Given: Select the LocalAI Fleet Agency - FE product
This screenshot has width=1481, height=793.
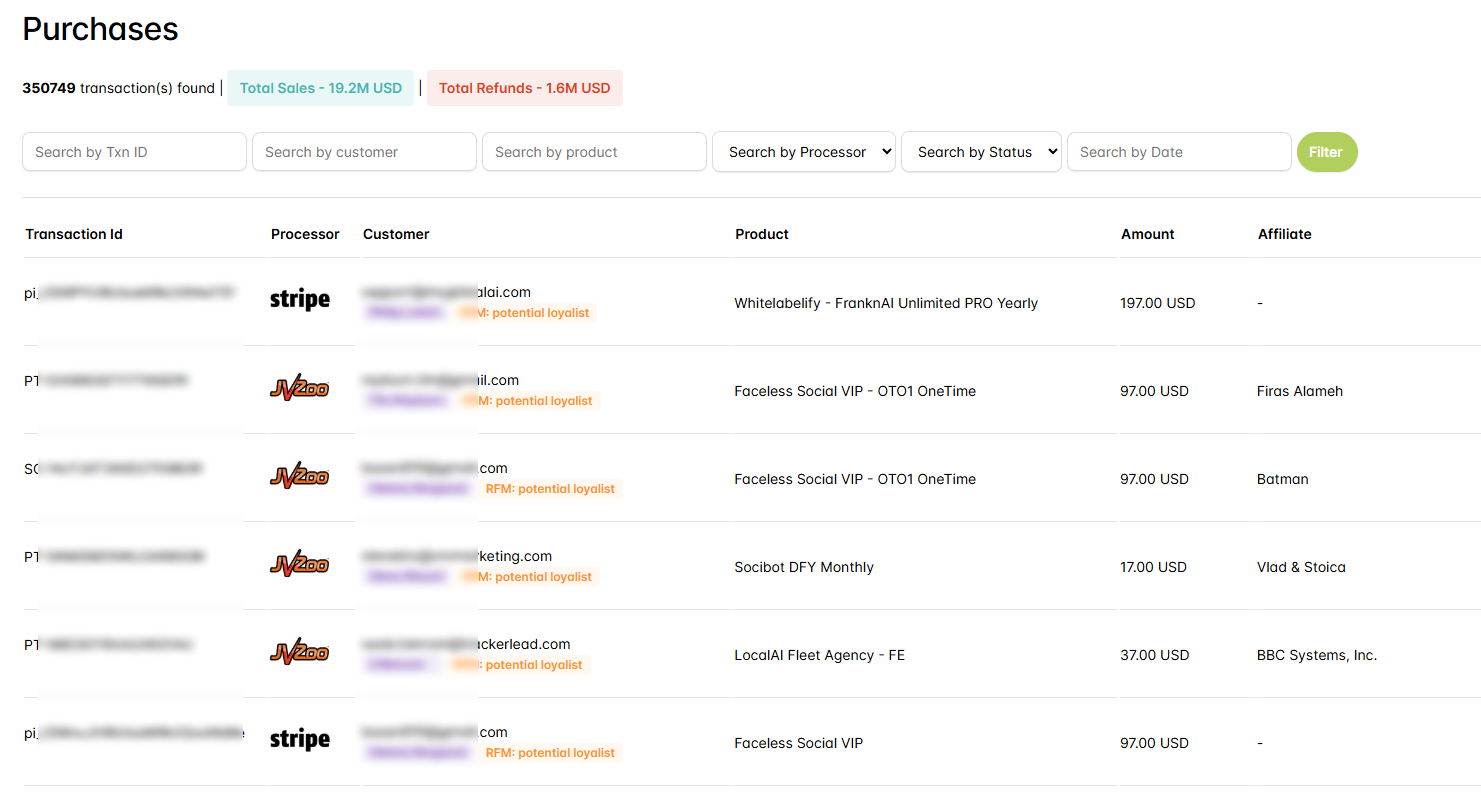Looking at the screenshot, I should point(819,655).
